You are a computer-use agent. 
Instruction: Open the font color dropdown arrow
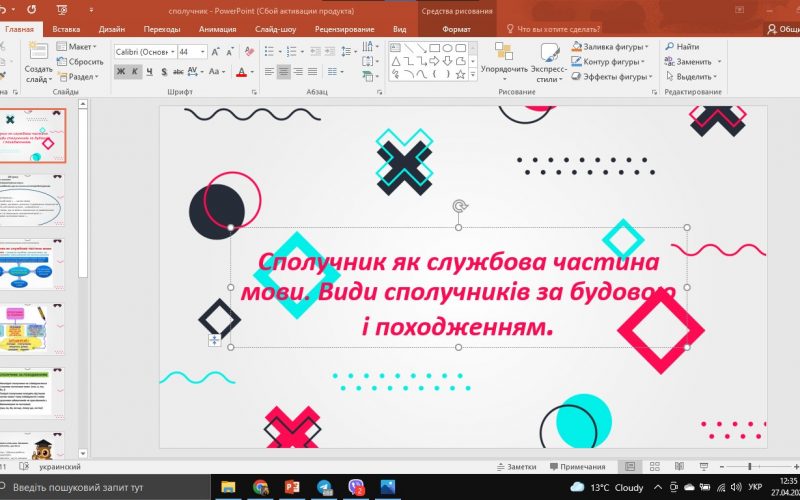252,72
